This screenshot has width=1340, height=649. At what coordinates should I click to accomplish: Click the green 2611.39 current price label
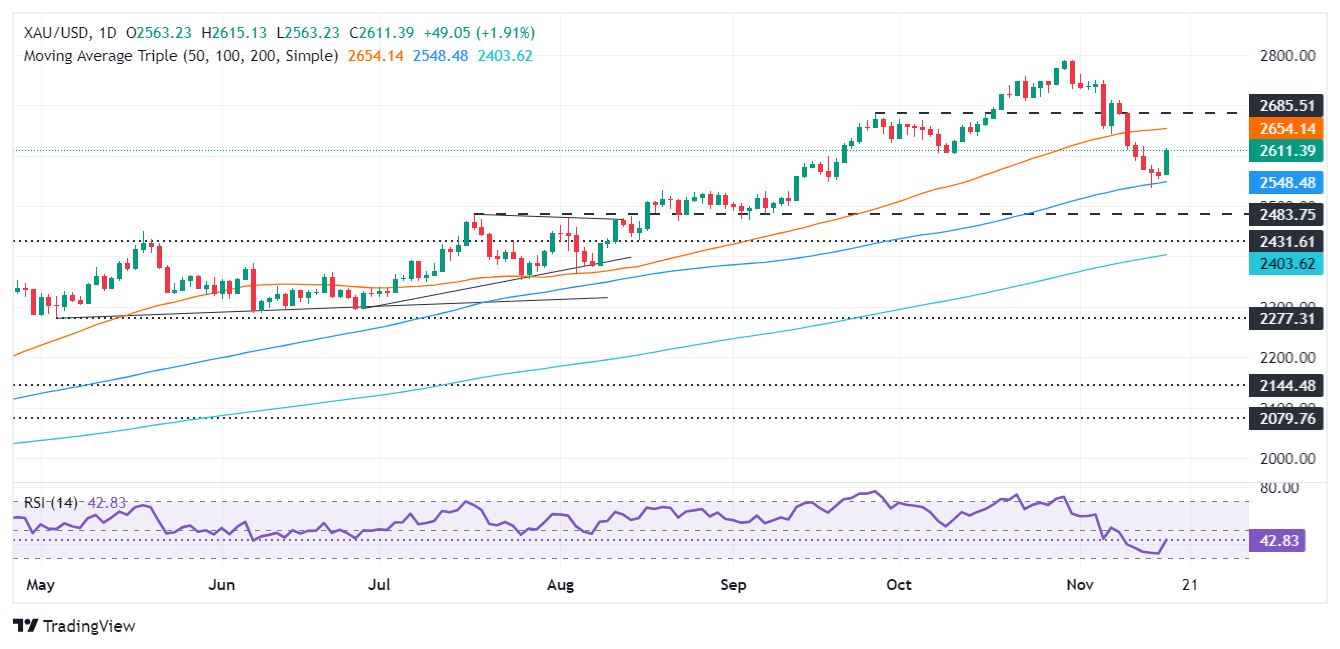coord(1288,151)
